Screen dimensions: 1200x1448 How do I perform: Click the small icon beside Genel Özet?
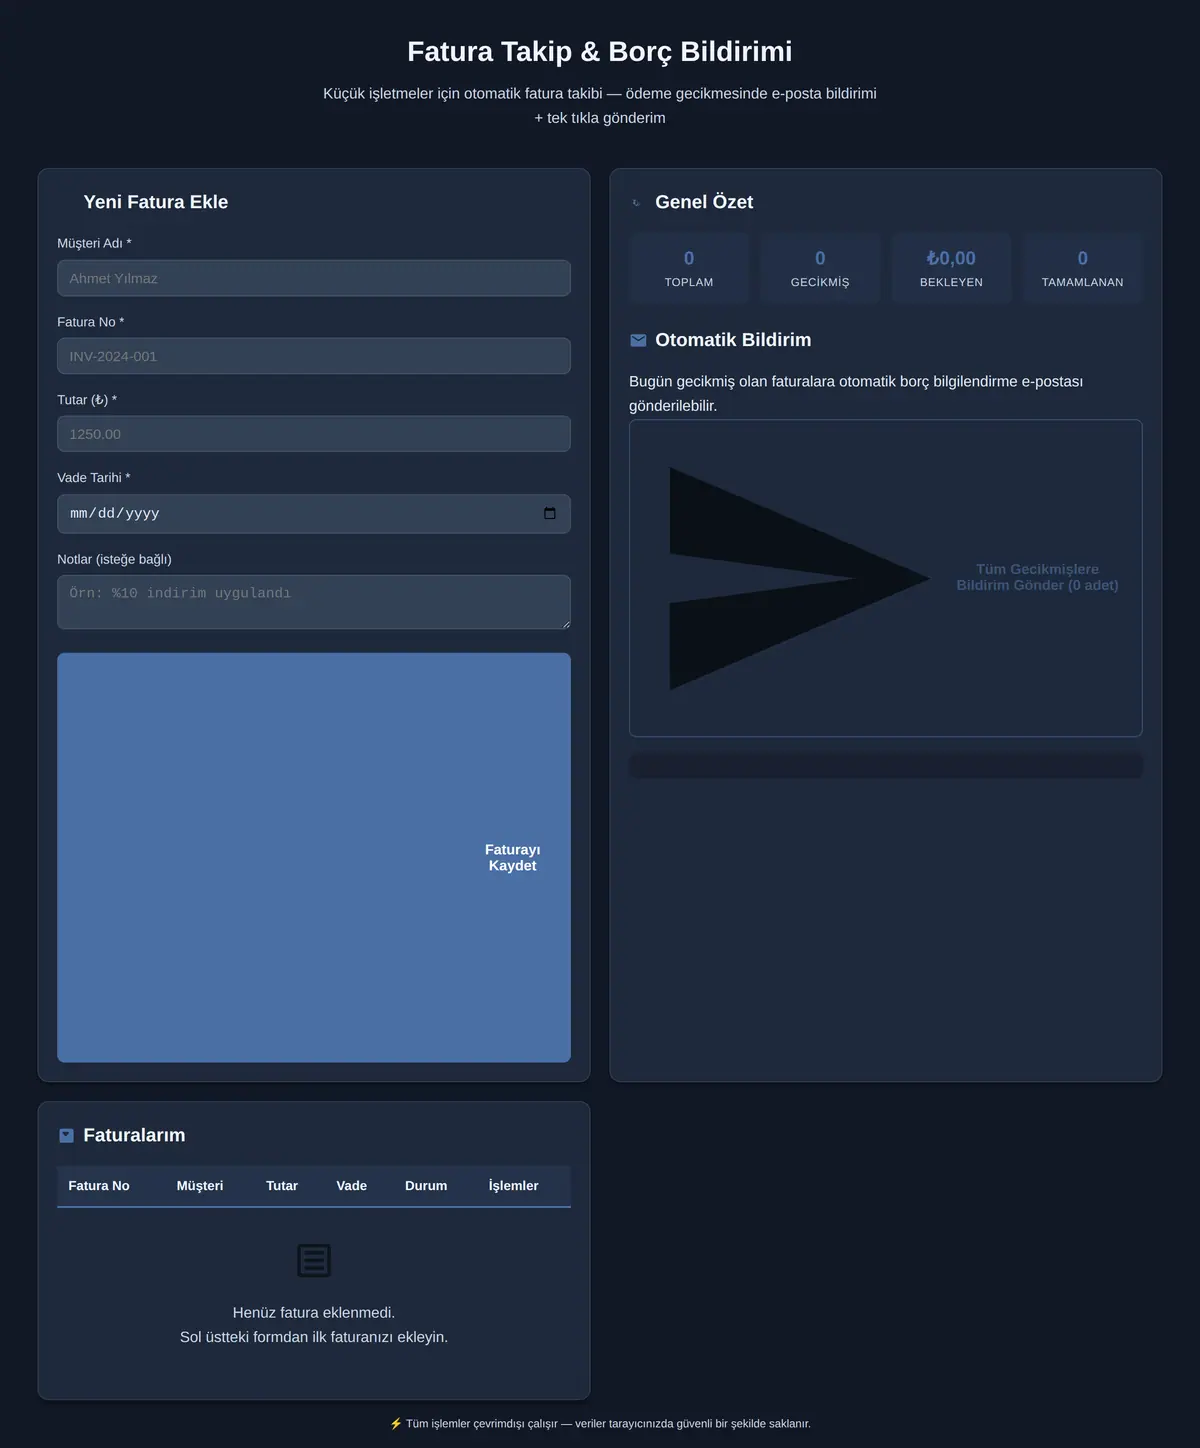636,203
